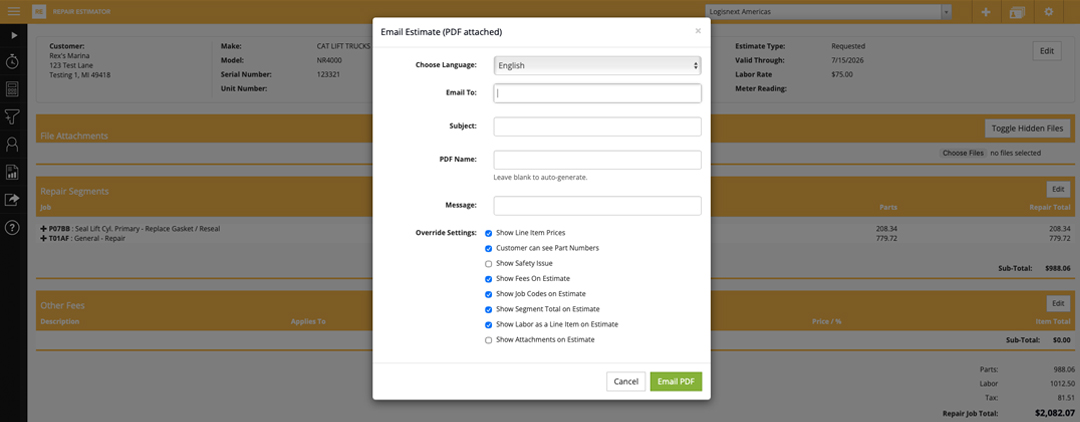Open the user profile icon in the sidebar

point(12,144)
